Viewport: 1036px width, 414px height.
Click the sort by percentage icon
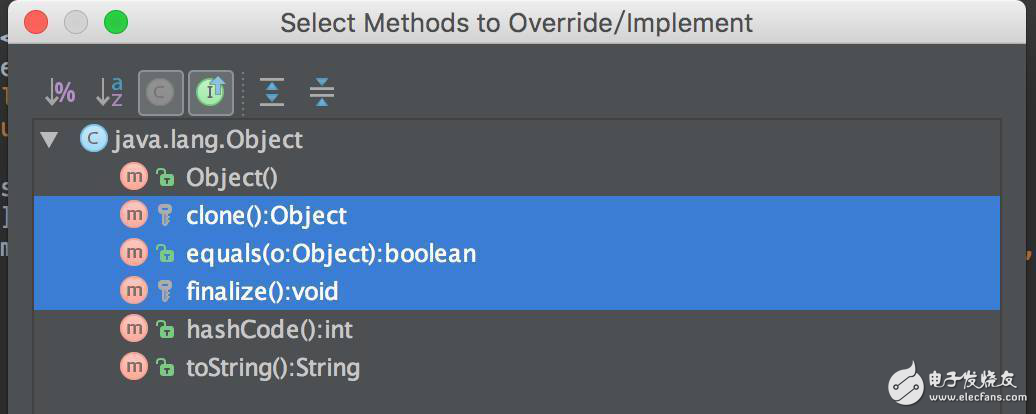(60, 93)
